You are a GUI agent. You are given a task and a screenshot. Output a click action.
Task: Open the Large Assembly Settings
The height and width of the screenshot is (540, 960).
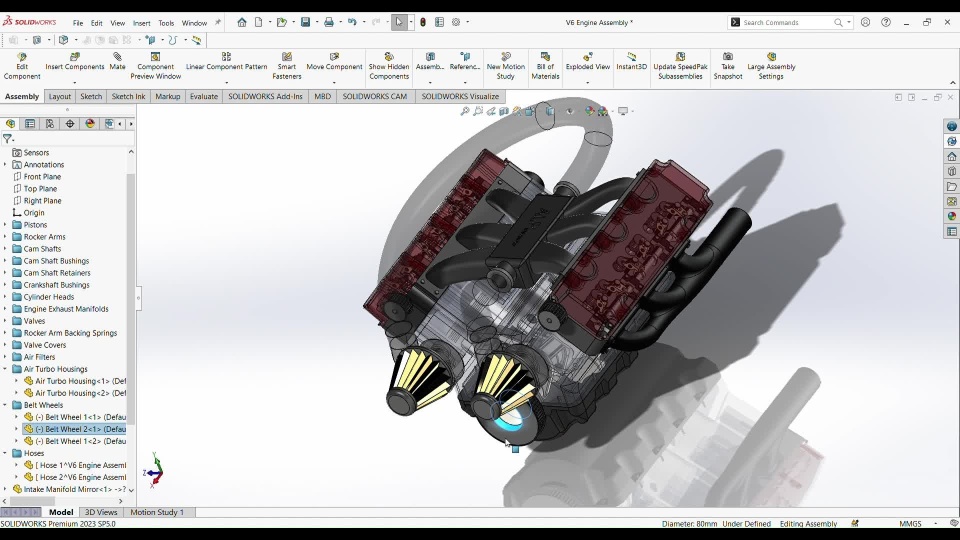(771, 58)
